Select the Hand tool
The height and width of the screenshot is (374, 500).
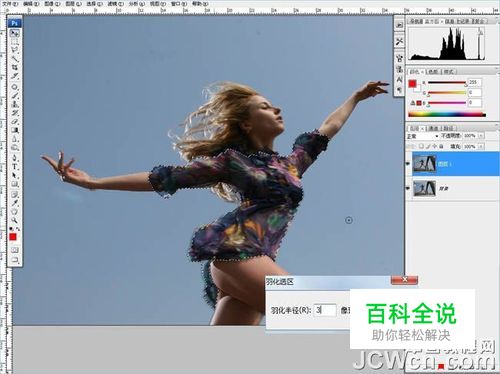(x=14, y=212)
